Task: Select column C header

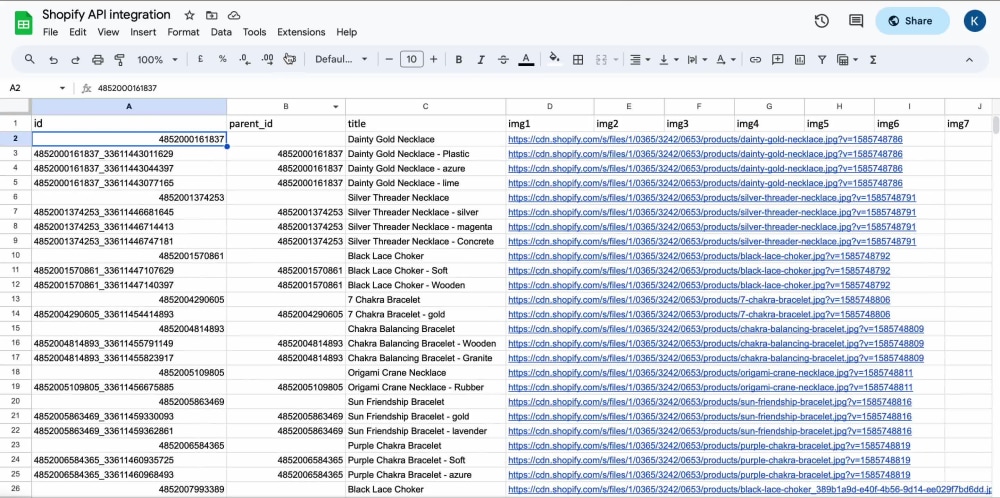Action: pos(425,106)
